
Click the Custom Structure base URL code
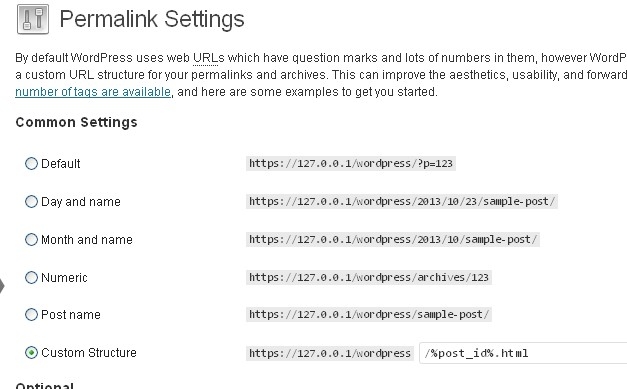click(330, 353)
